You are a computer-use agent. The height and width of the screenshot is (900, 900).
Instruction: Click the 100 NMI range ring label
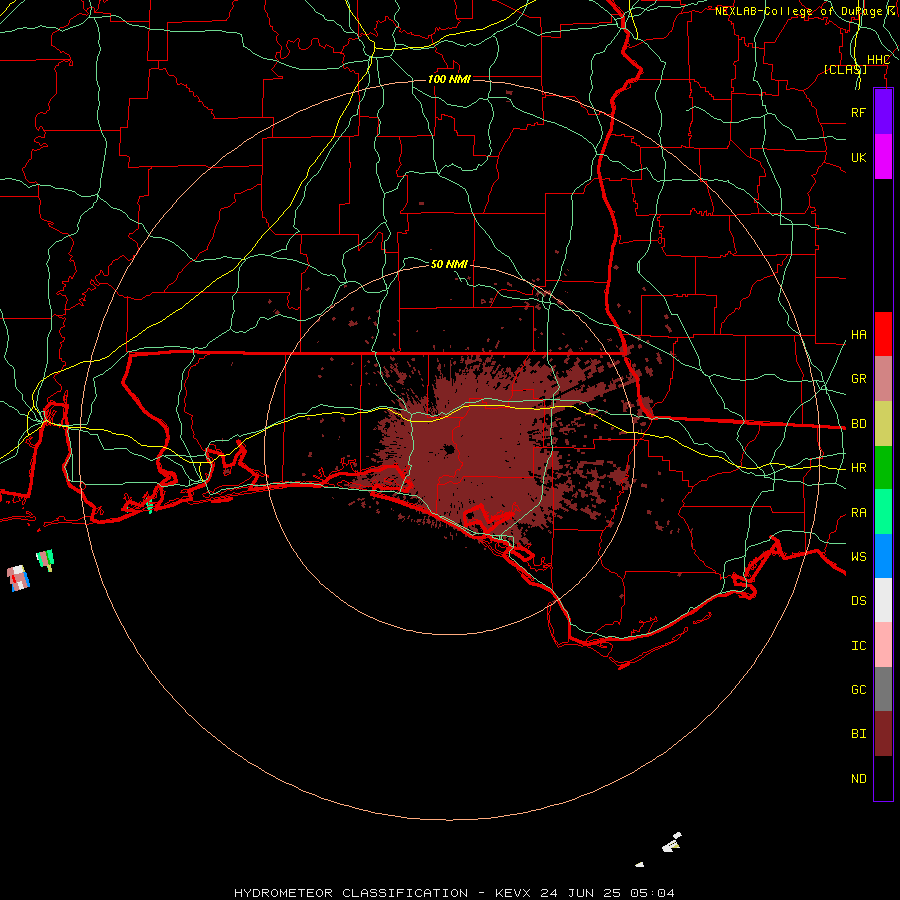449,79
